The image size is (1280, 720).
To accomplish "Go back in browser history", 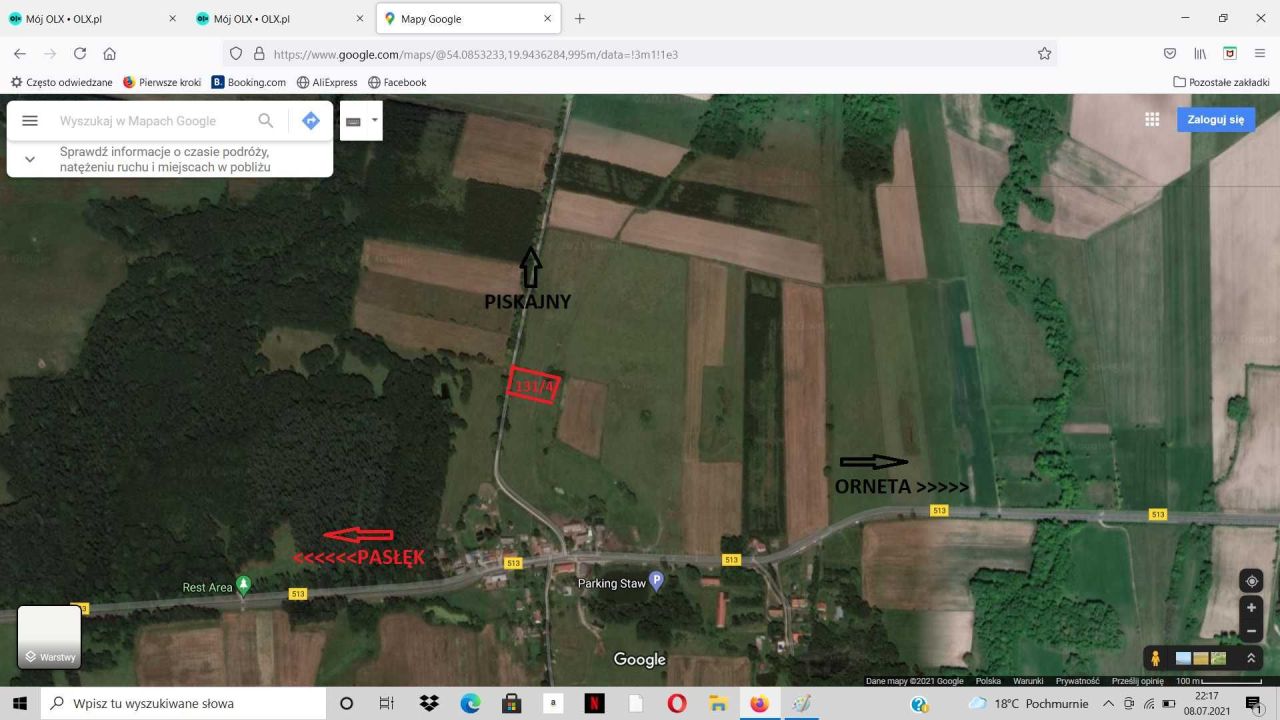I will point(20,54).
